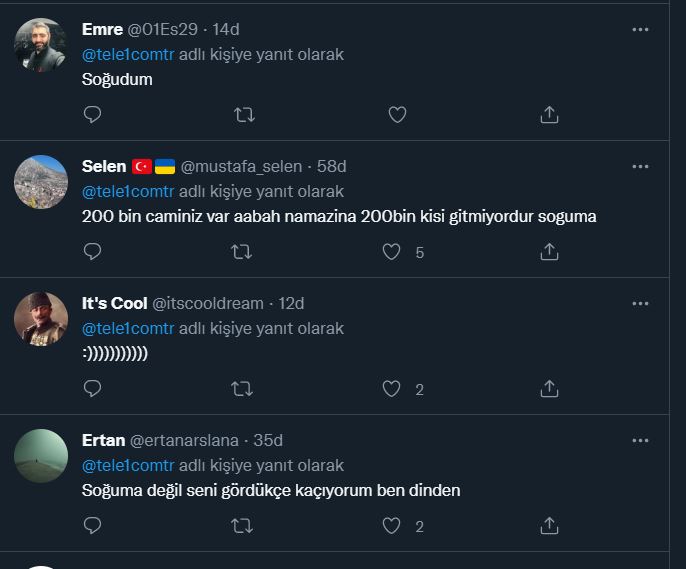Open more options menu on Selen's tweet
686x569 pixels.
641,166
